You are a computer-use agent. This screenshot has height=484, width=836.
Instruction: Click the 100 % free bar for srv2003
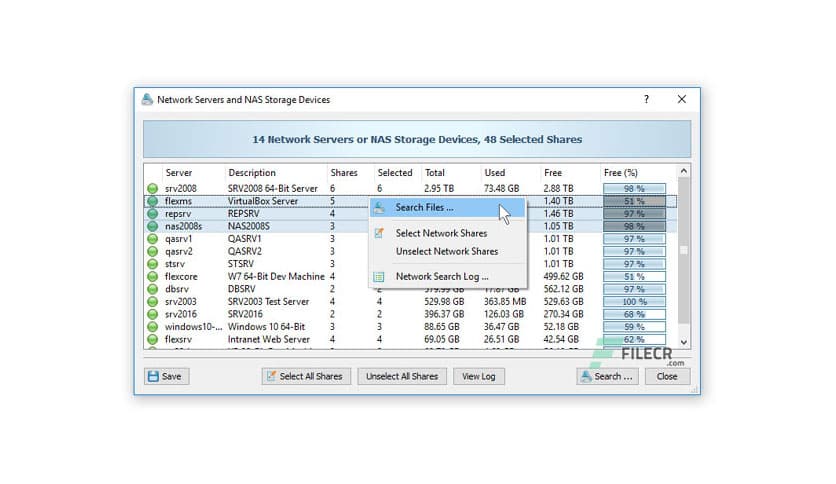634,302
